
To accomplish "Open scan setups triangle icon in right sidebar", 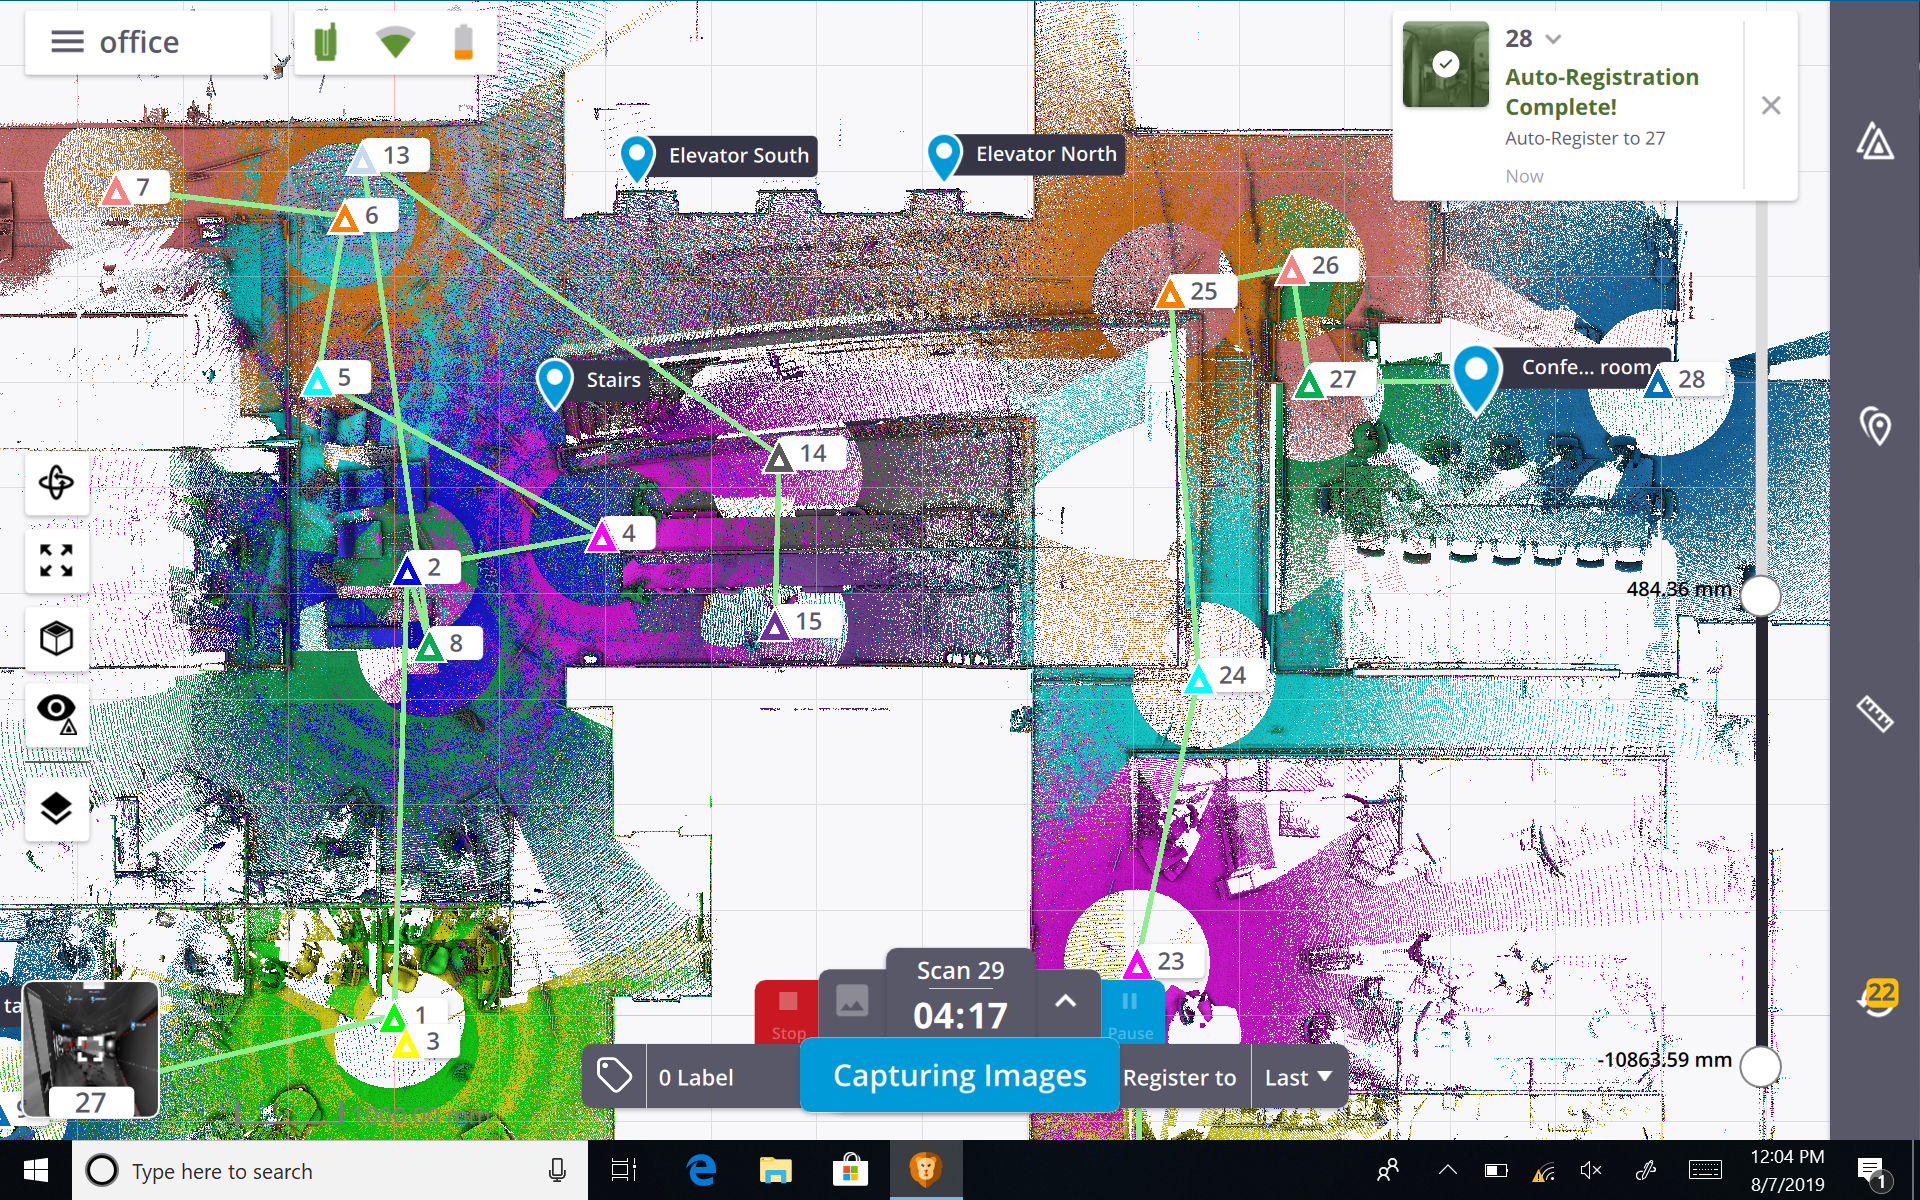I will coord(1875,142).
